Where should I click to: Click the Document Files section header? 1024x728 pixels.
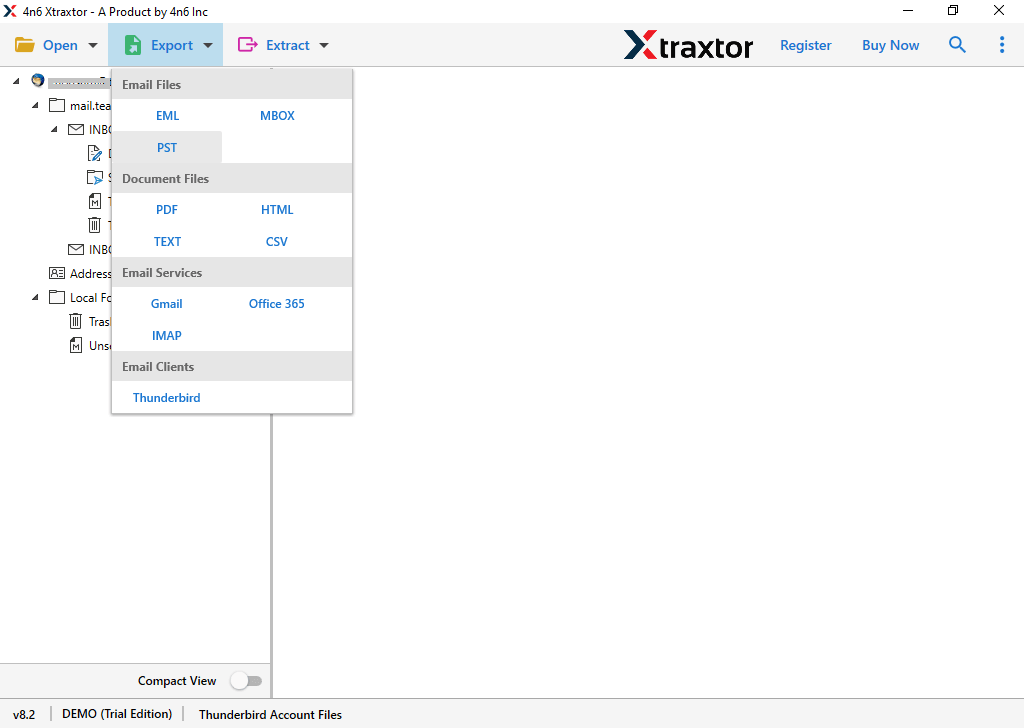[232, 179]
